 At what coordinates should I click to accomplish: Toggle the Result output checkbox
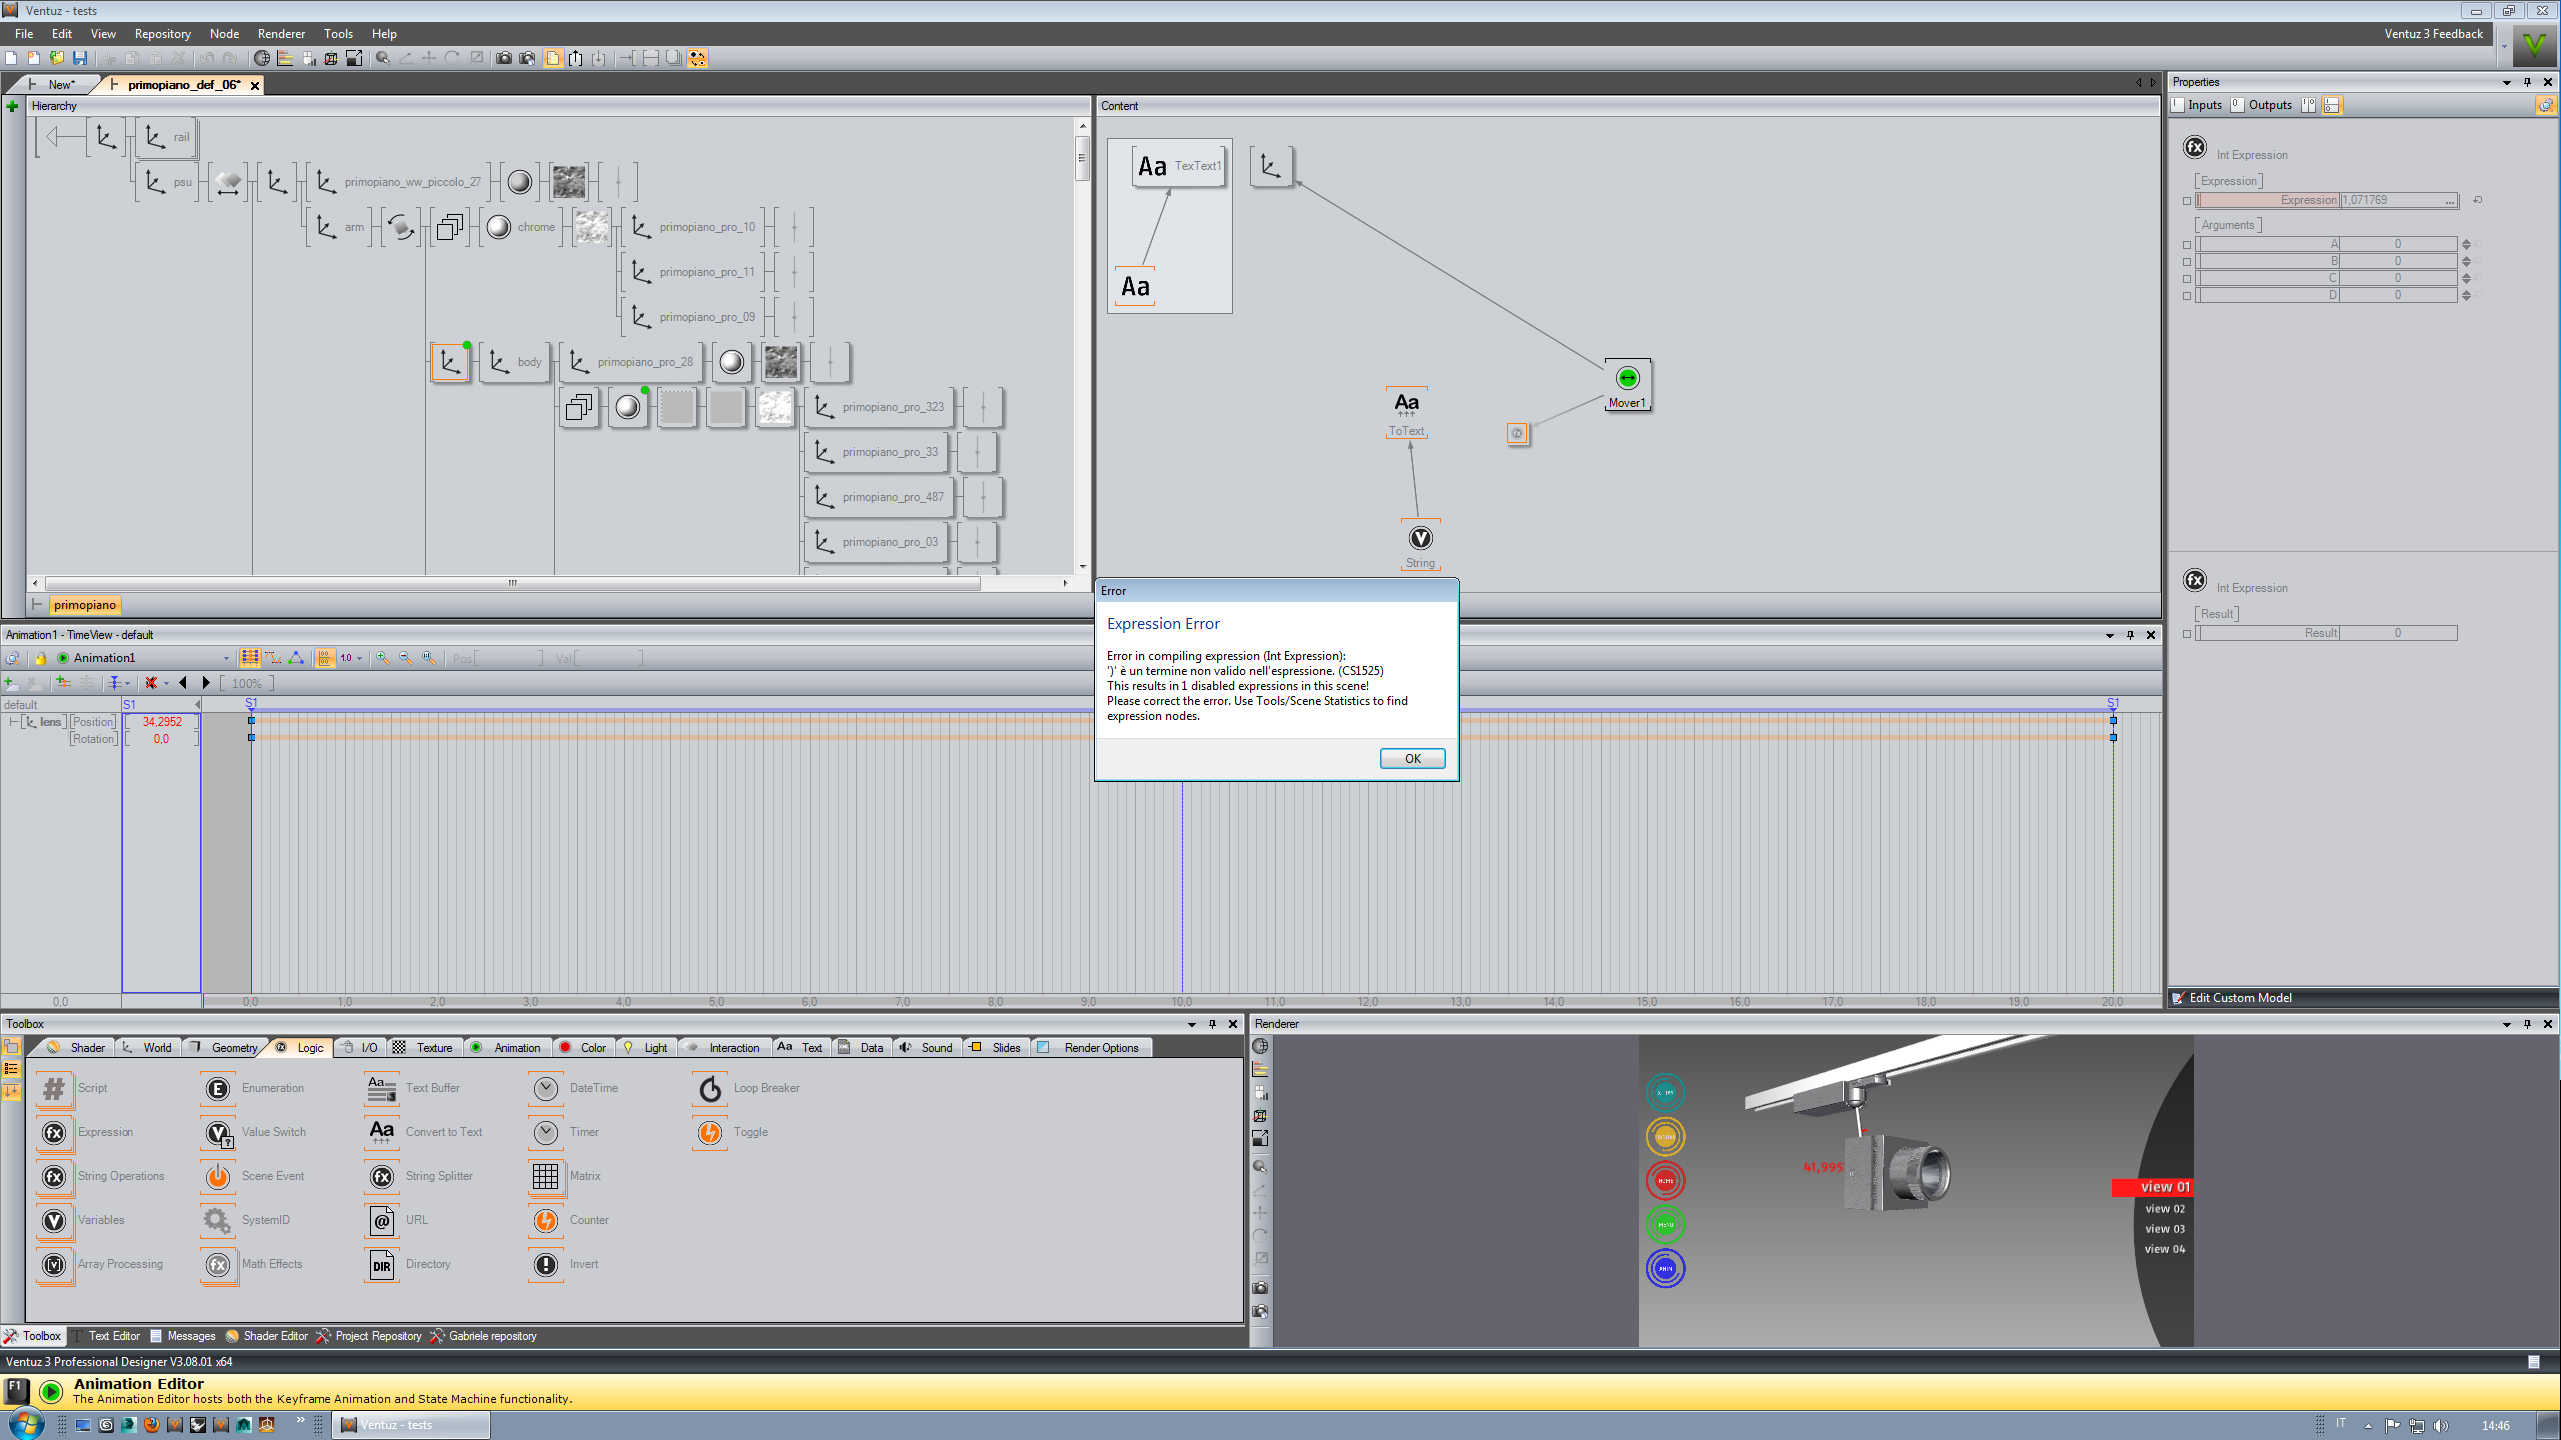[x=2187, y=634]
